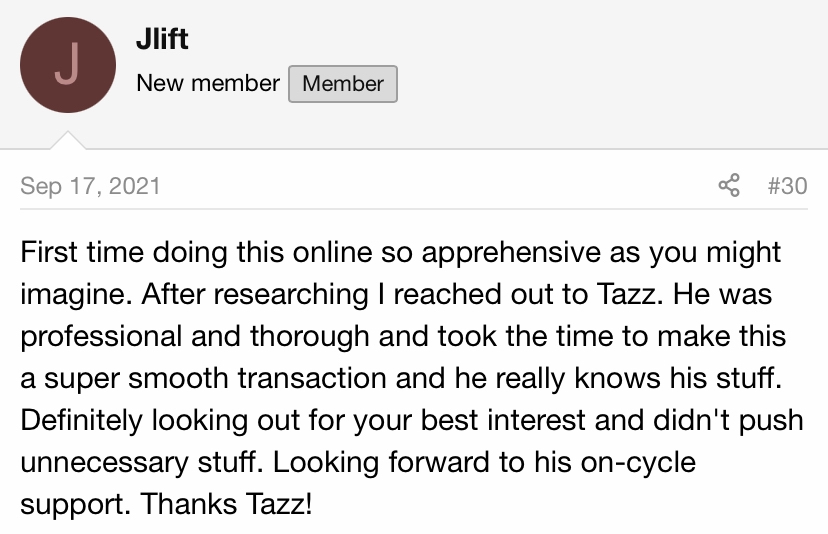Image resolution: width=828 pixels, height=534 pixels.
Task: Open Jlift's avatar with letter J
Action: click(x=68, y=65)
